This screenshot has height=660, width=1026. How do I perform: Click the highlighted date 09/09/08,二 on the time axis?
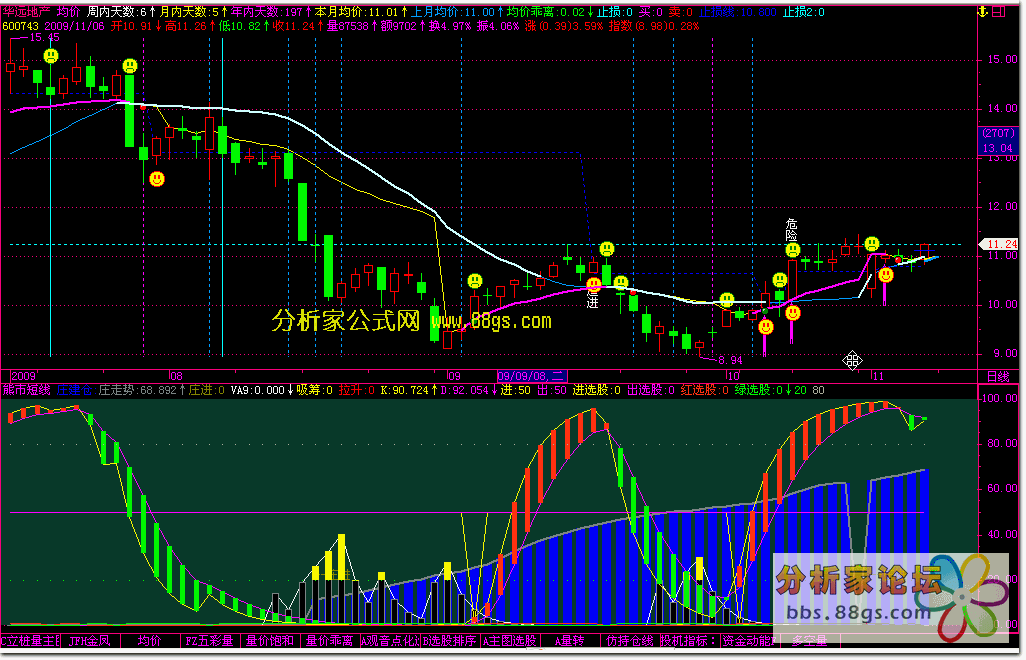[531, 376]
